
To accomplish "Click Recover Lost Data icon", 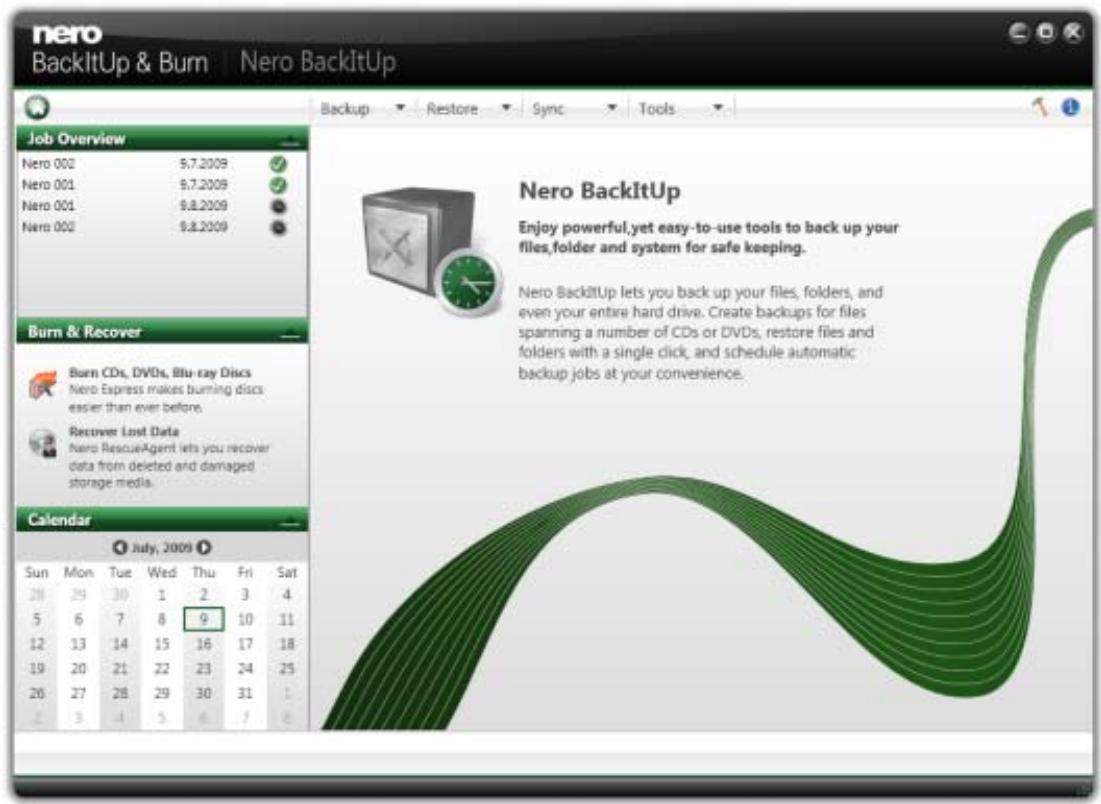I will click(43, 443).
